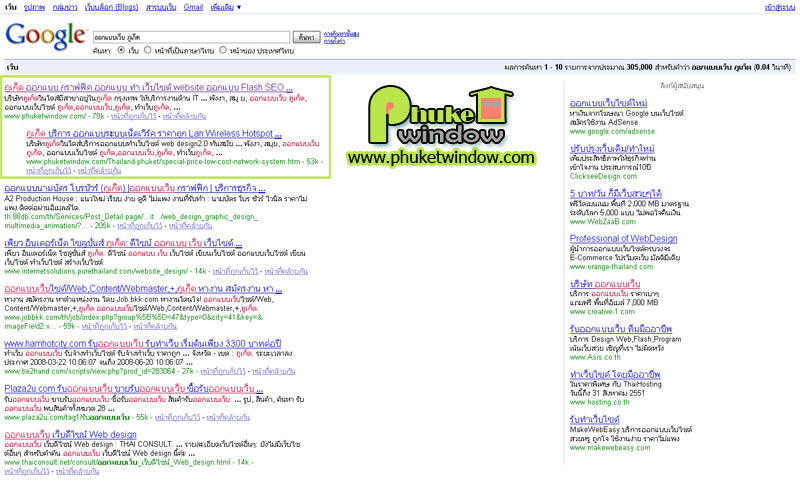The image size is (800, 481).
Task: Open the กลุ่มข่าว (Groups) link
Action: [65, 7]
